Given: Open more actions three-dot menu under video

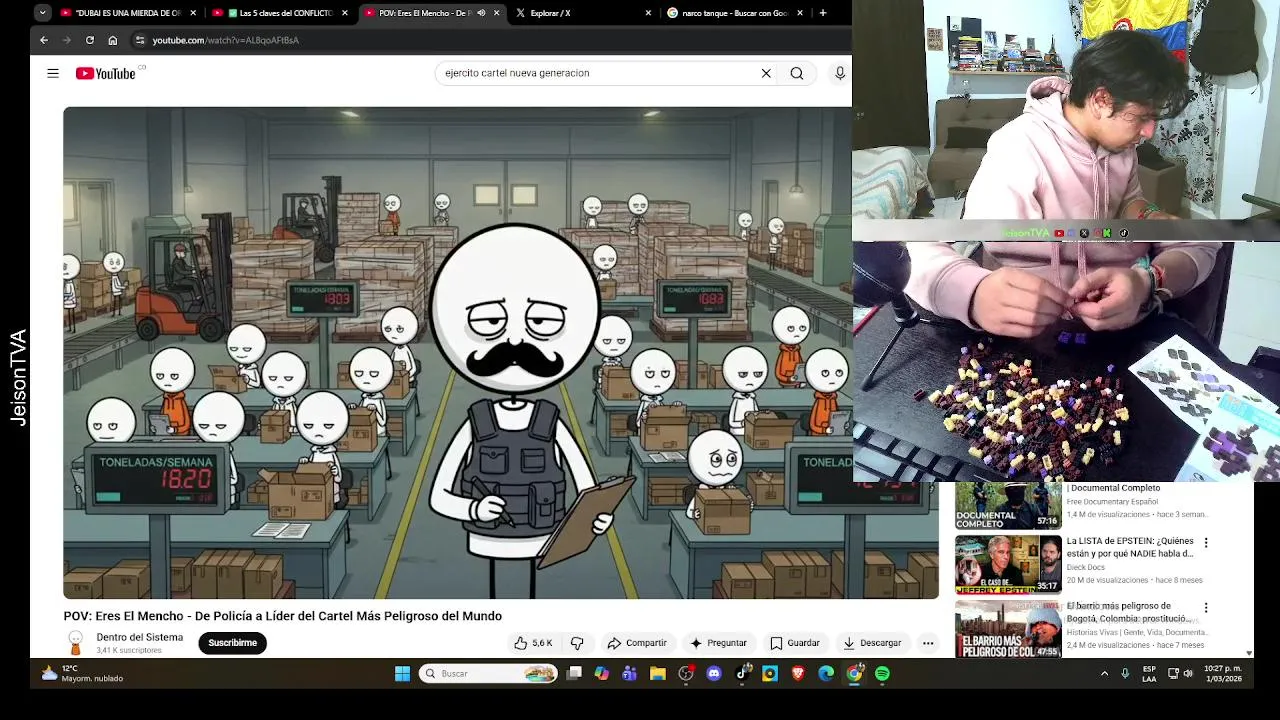Looking at the screenshot, I should click(x=928, y=643).
